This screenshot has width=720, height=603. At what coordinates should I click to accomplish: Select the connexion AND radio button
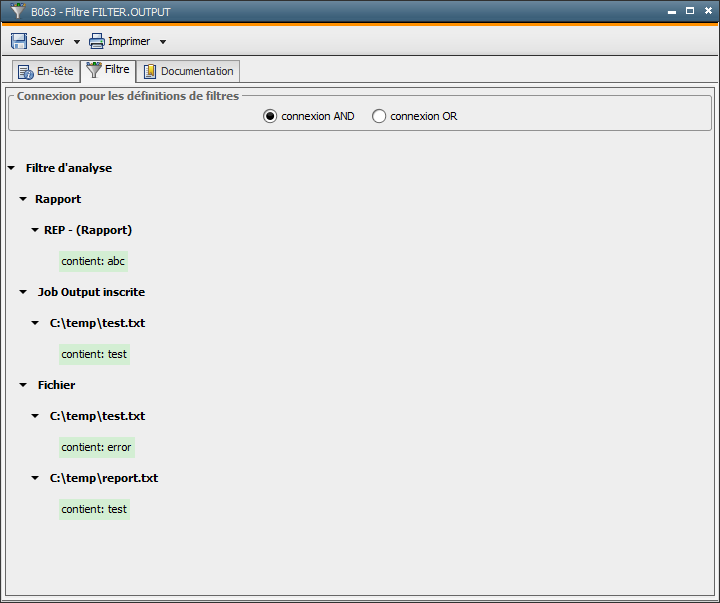[x=270, y=116]
